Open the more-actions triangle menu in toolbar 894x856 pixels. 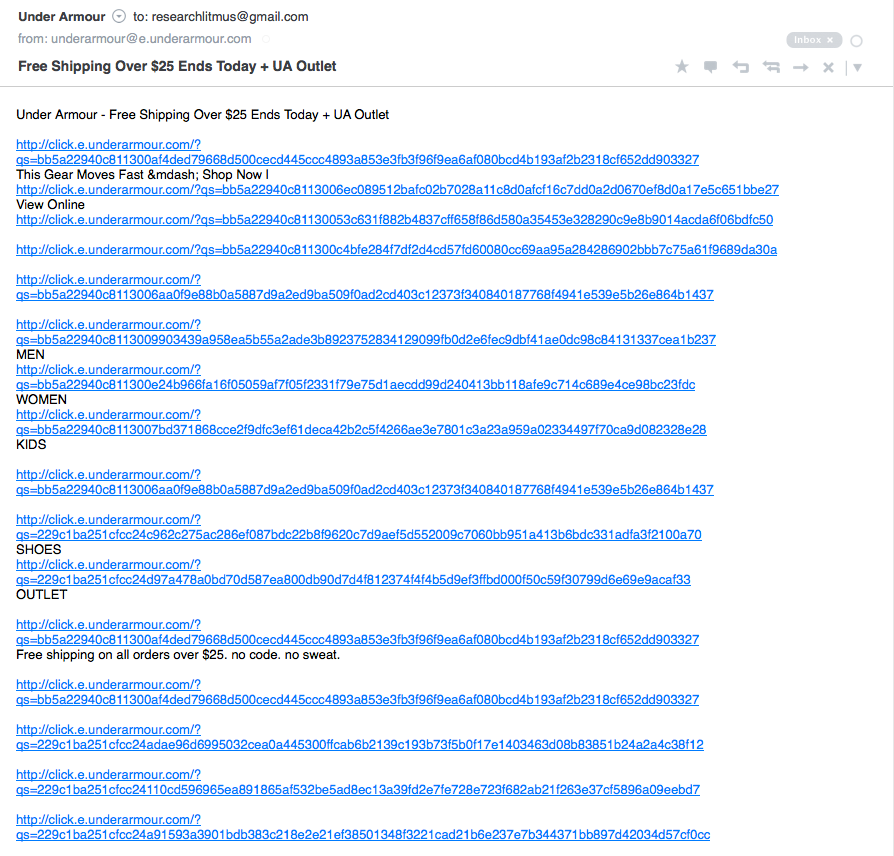click(857, 68)
